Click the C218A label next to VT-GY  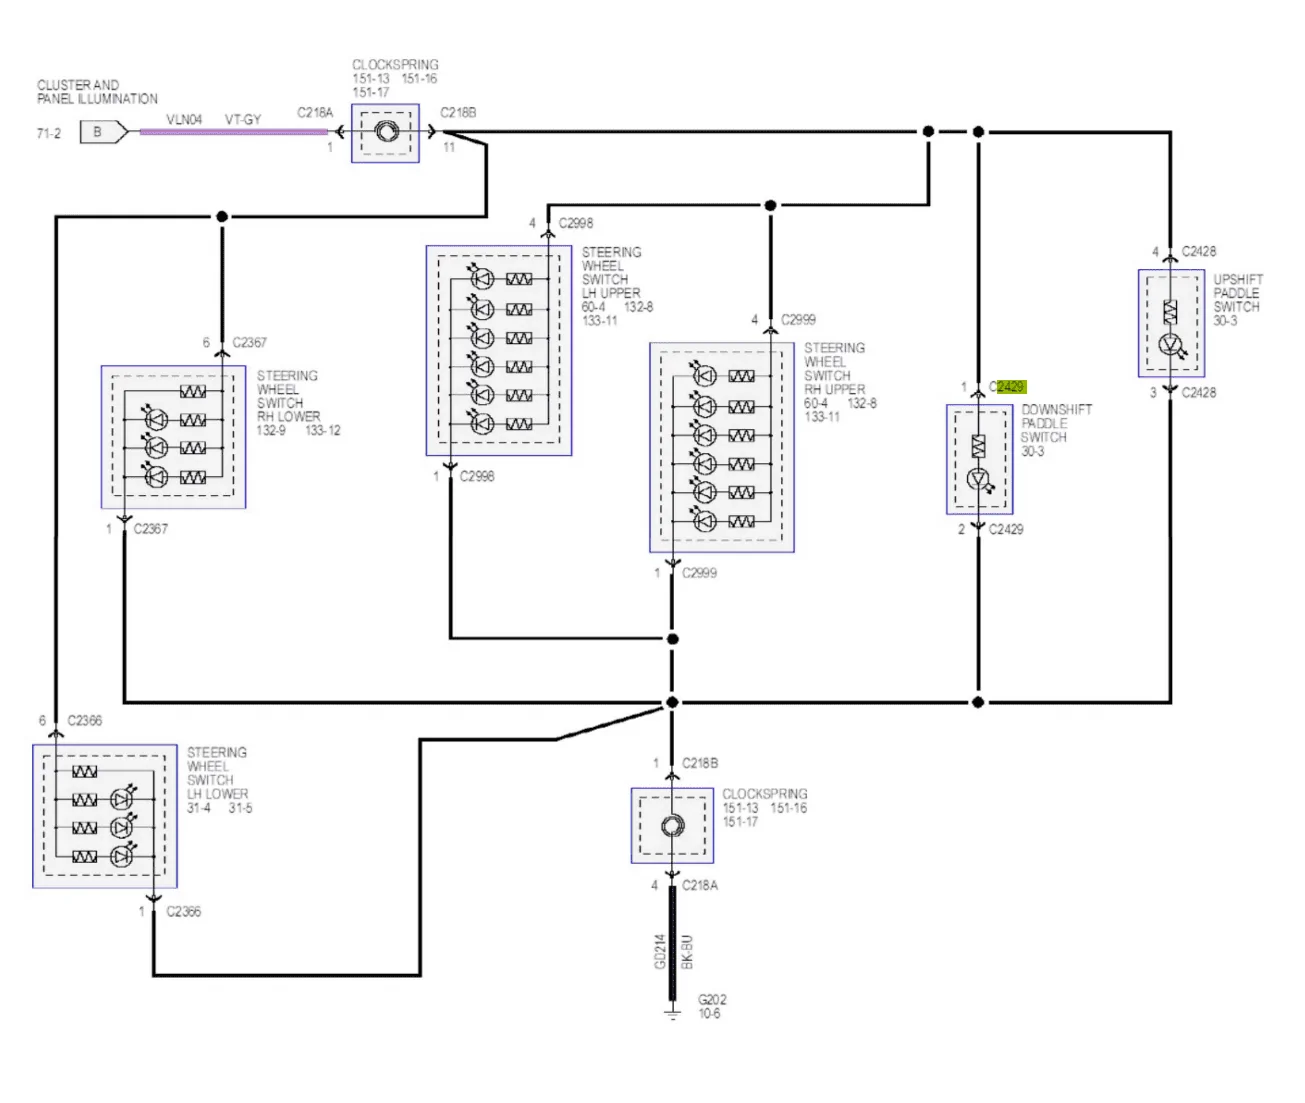[315, 112]
